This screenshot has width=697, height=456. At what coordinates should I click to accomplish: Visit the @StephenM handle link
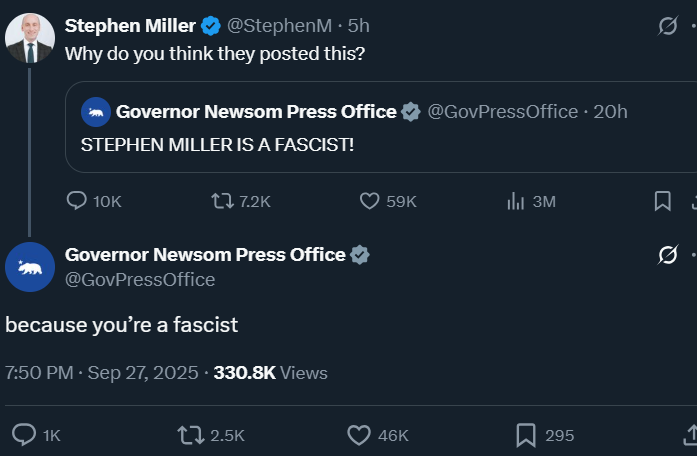(x=279, y=26)
